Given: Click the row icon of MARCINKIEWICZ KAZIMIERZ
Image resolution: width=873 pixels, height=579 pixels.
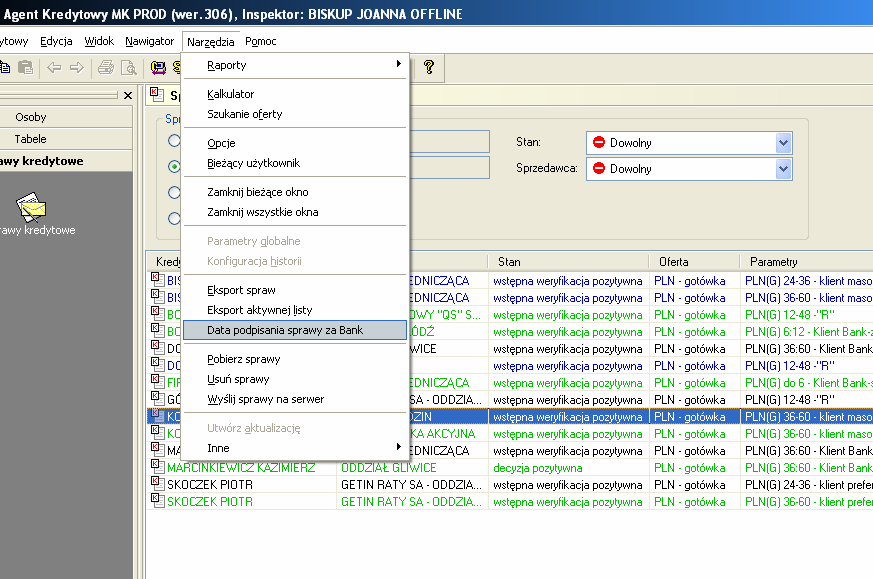Looking at the screenshot, I should (157, 466).
